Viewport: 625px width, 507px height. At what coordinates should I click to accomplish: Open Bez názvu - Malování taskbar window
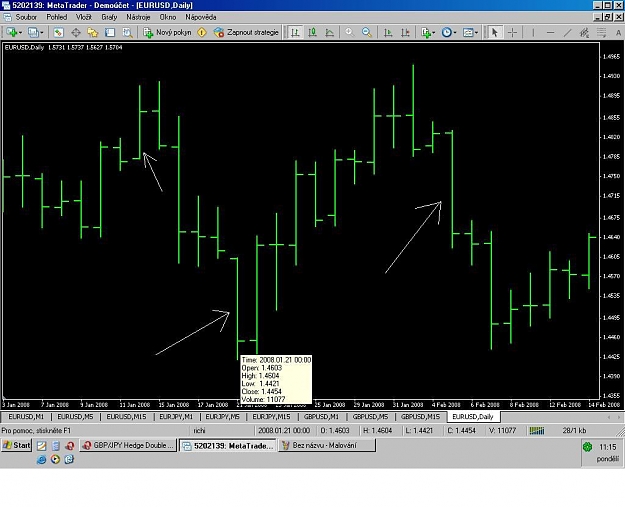click(x=327, y=445)
